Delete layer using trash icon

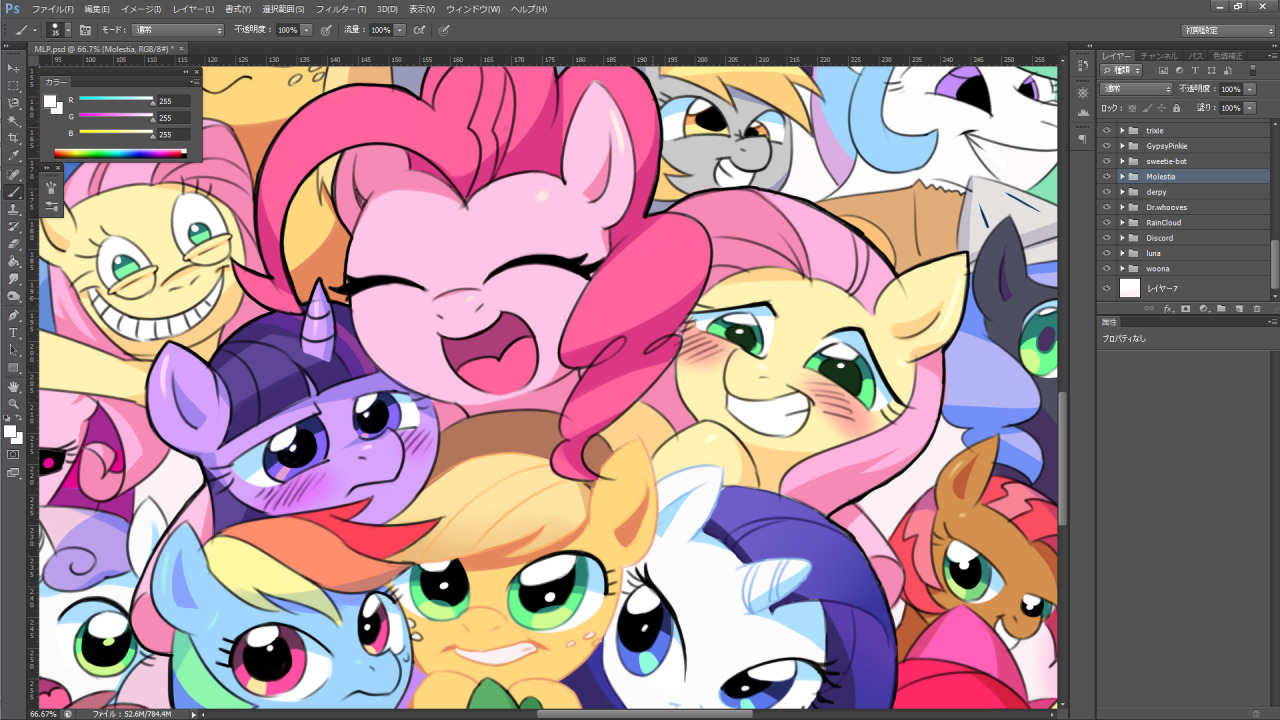[1257, 308]
